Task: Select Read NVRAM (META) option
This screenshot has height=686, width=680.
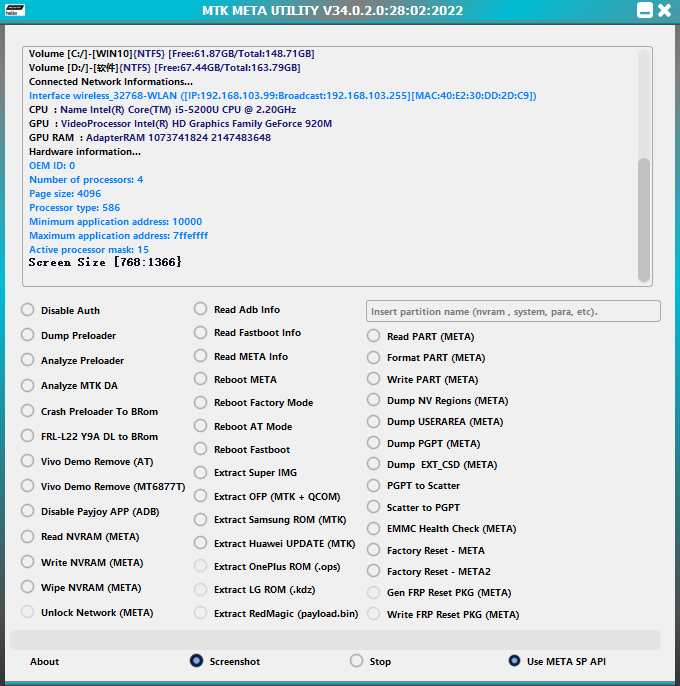Action: coord(28,536)
